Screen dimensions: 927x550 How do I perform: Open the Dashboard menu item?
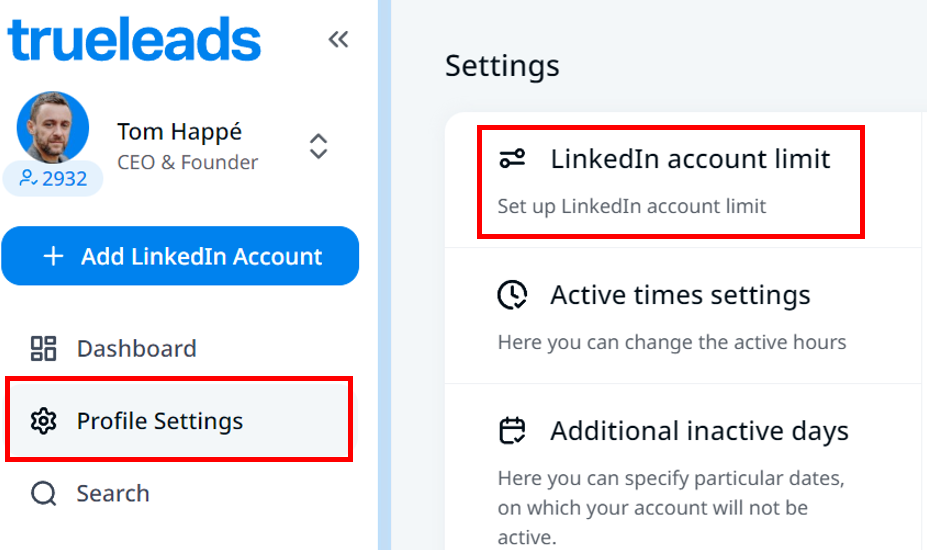point(136,348)
